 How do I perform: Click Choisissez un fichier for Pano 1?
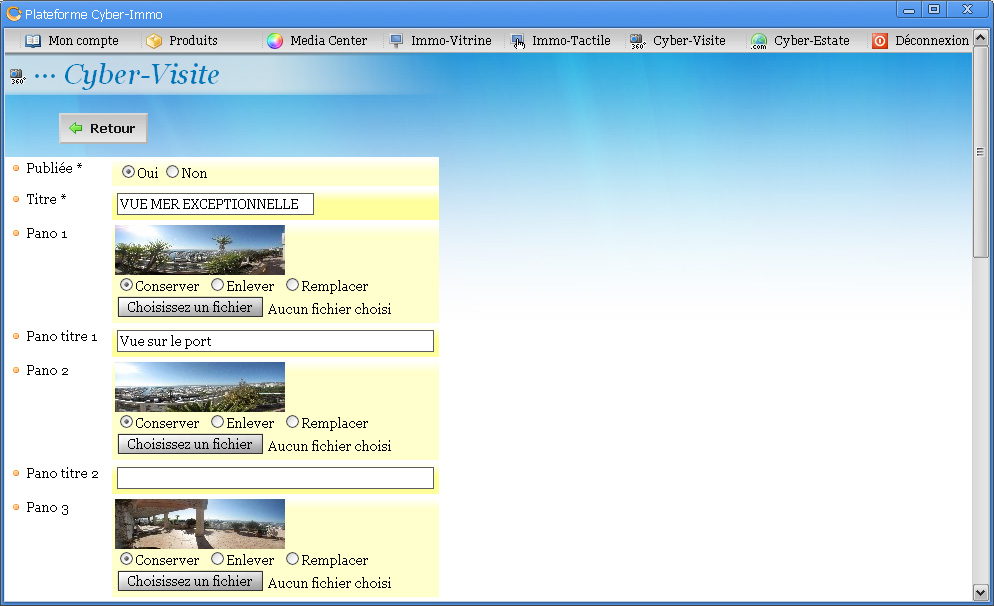pos(190,307)
